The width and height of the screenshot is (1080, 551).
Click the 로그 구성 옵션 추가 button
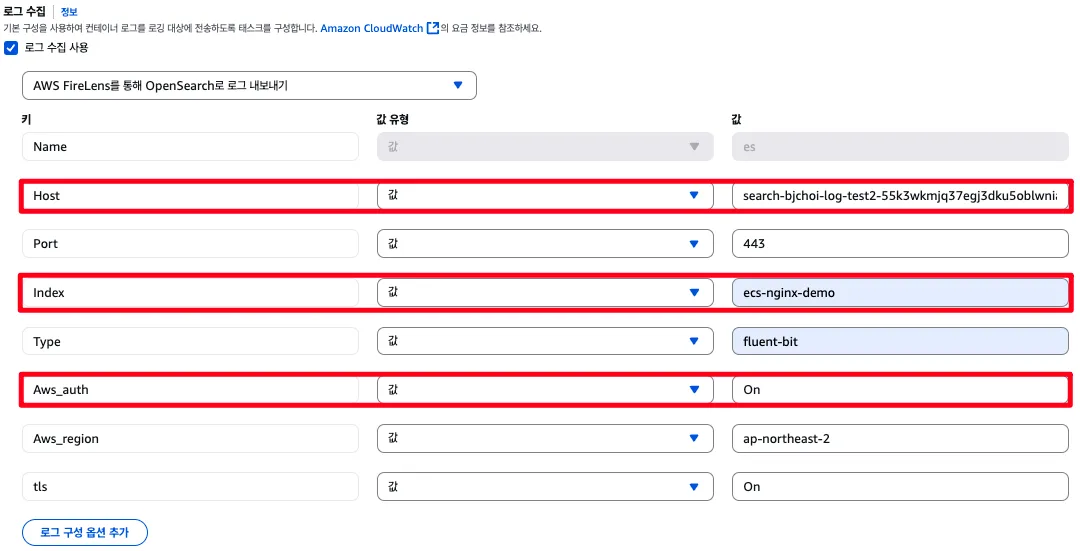coord(85,533)
